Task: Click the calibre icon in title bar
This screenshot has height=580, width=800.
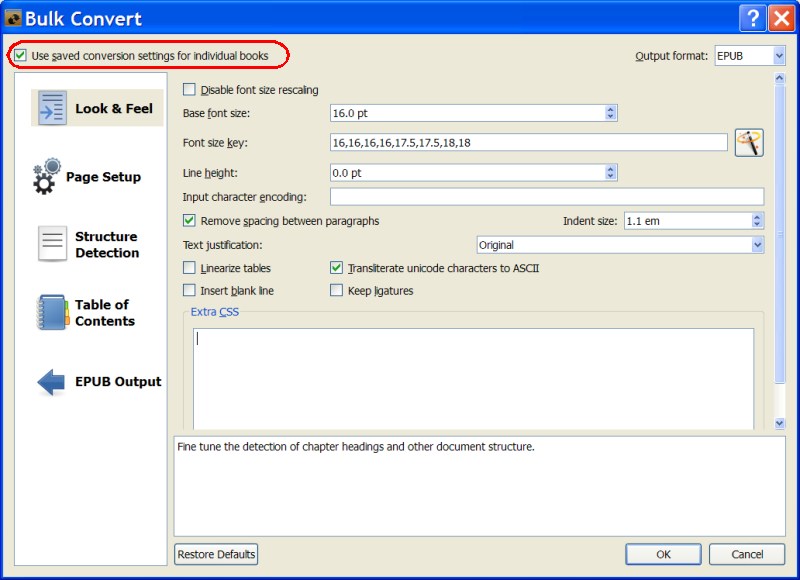Action: [13, 18]
